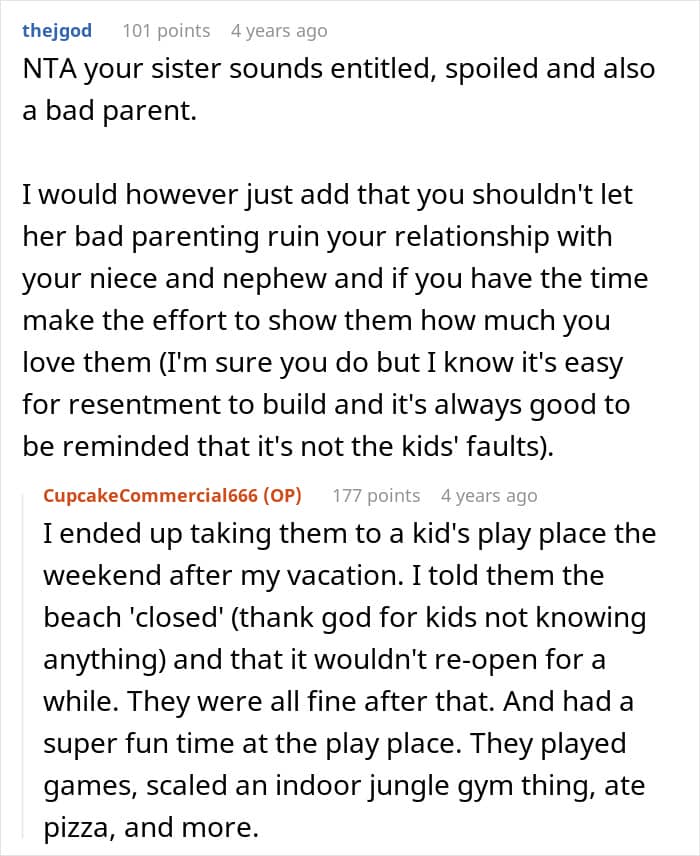The image size is (700, 856).
Task: Click the line mentioning "indoor jungle gym thing"
Action: click(x=344, y=786)
